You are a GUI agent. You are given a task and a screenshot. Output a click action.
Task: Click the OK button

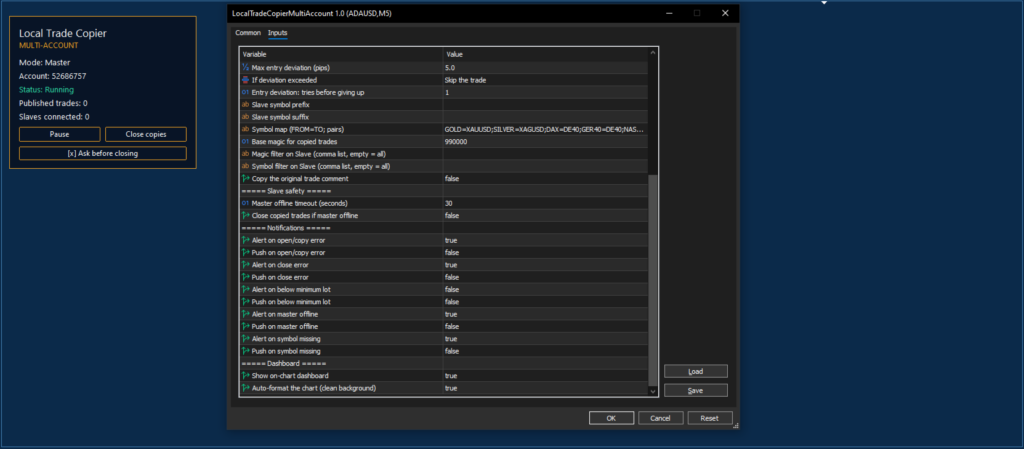click(x=611, y=418)
